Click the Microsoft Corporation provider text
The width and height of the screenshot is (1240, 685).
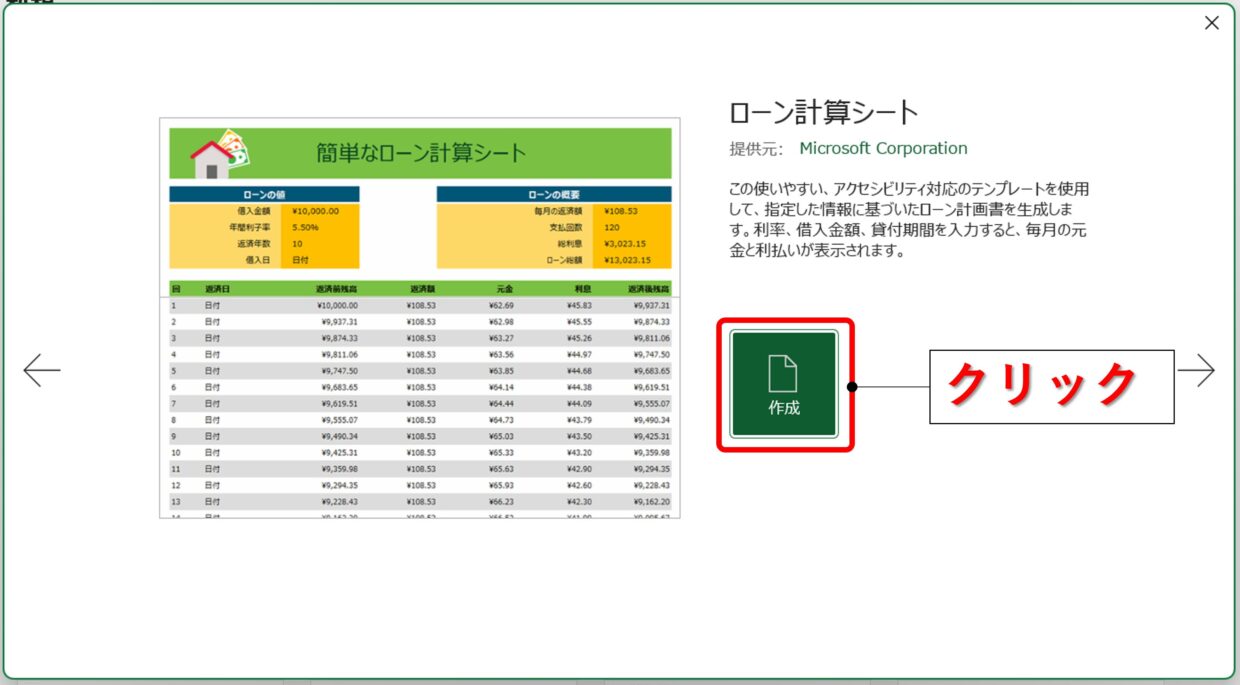tap(883, 148)
